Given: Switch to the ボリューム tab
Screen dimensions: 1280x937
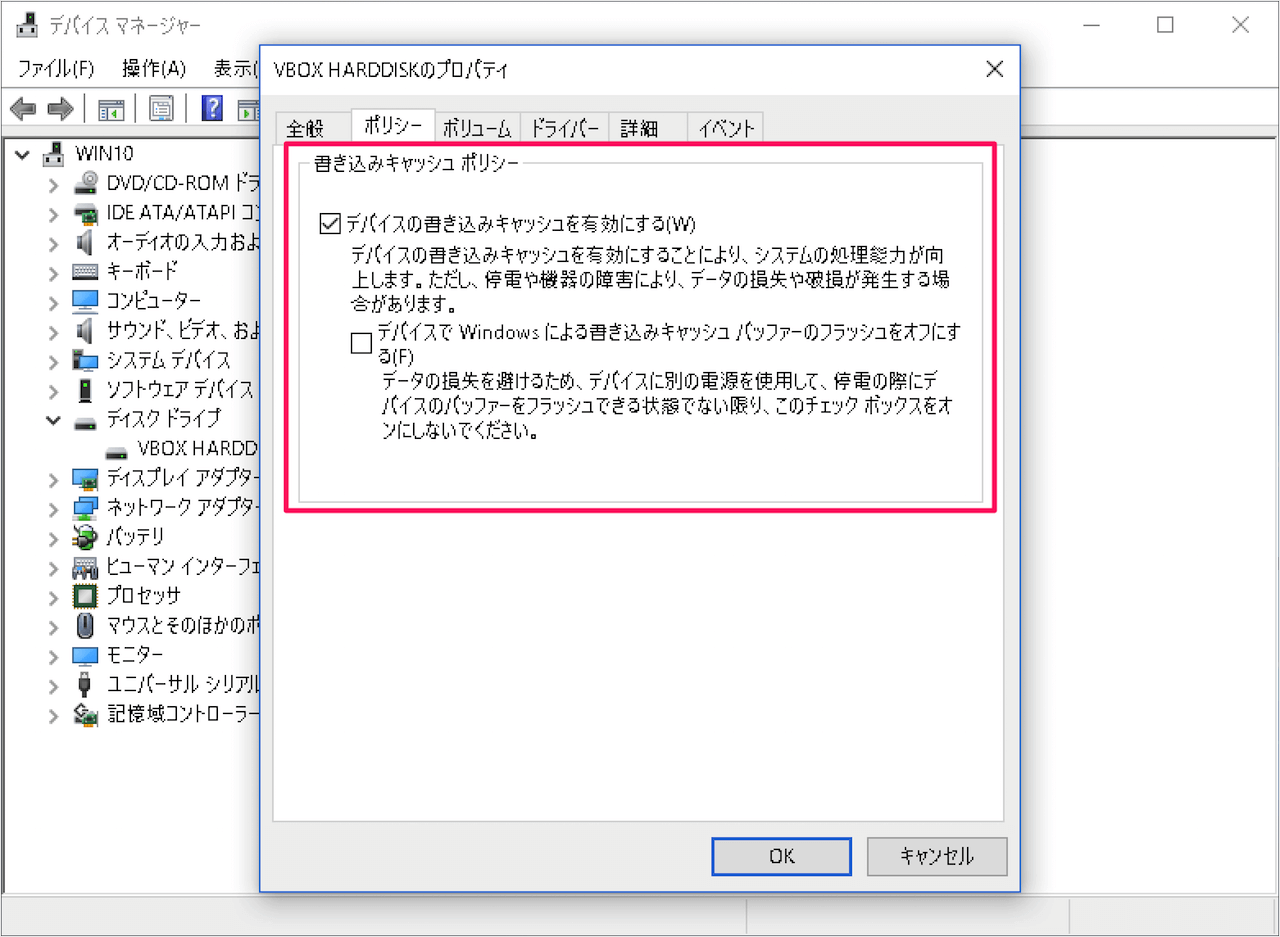Looking at the screenshot, I should [x=477, y=128].
